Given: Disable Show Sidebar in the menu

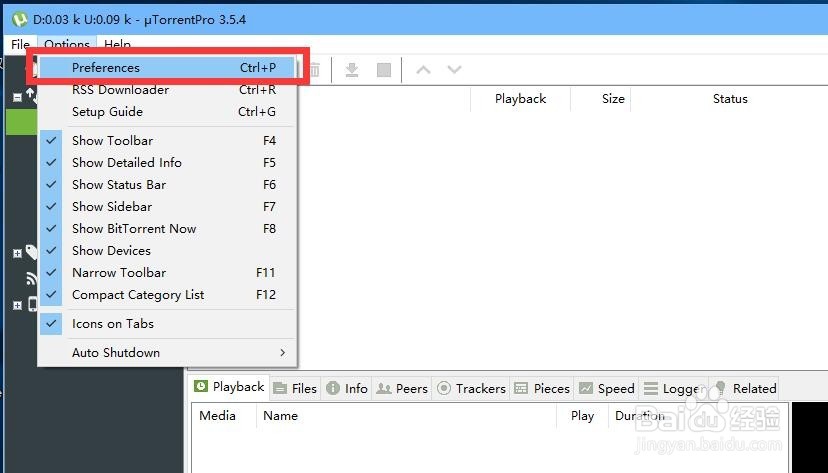Looking at the screenshot, I should [x=168, y=206].
